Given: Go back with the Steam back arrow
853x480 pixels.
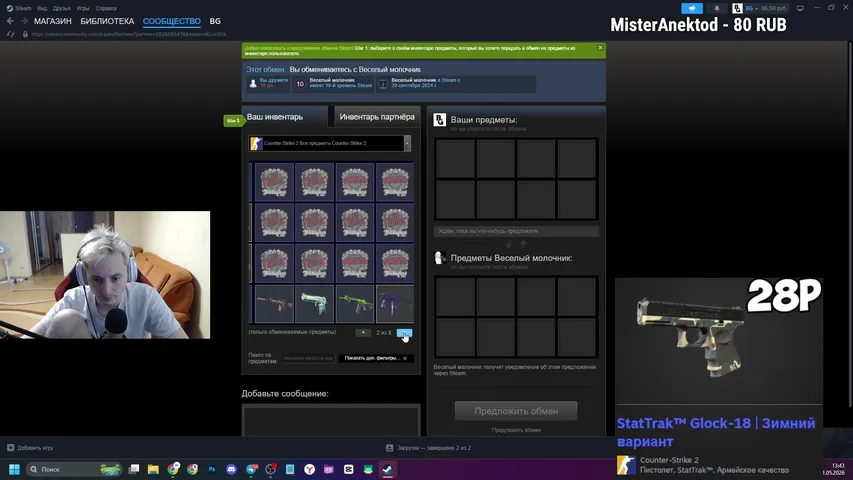Looking at the screenshot, I should [x=10, y=21].
